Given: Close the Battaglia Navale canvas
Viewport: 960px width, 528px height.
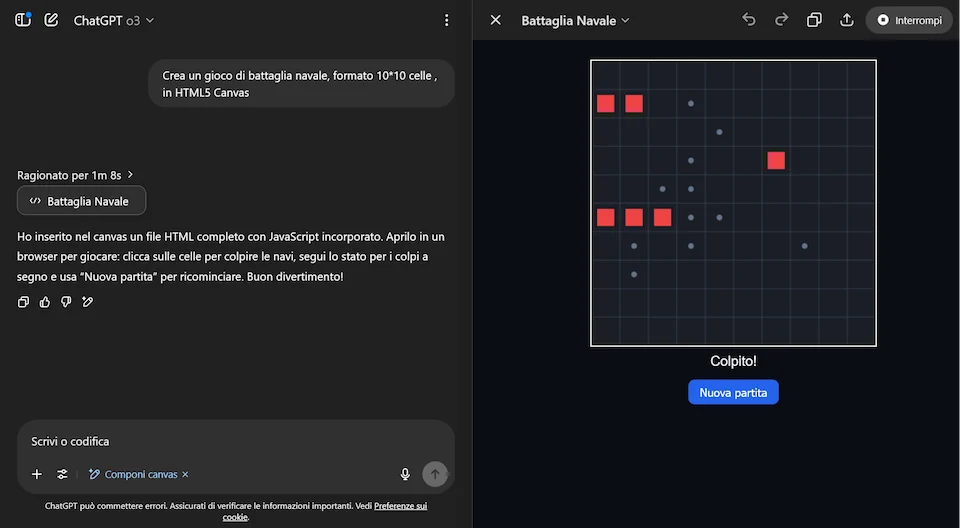Looking at the screenshot, I should coord(496,20).
